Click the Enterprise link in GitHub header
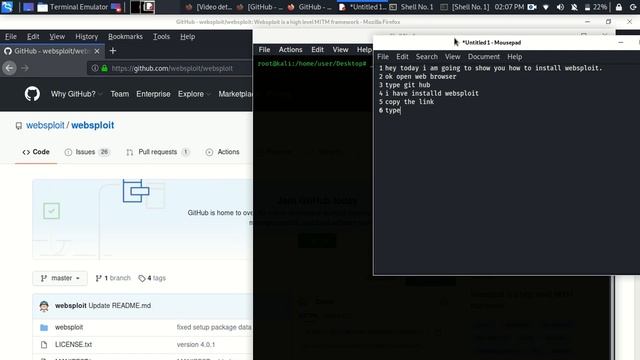The image size is (640, 360). tap(153, 94)
